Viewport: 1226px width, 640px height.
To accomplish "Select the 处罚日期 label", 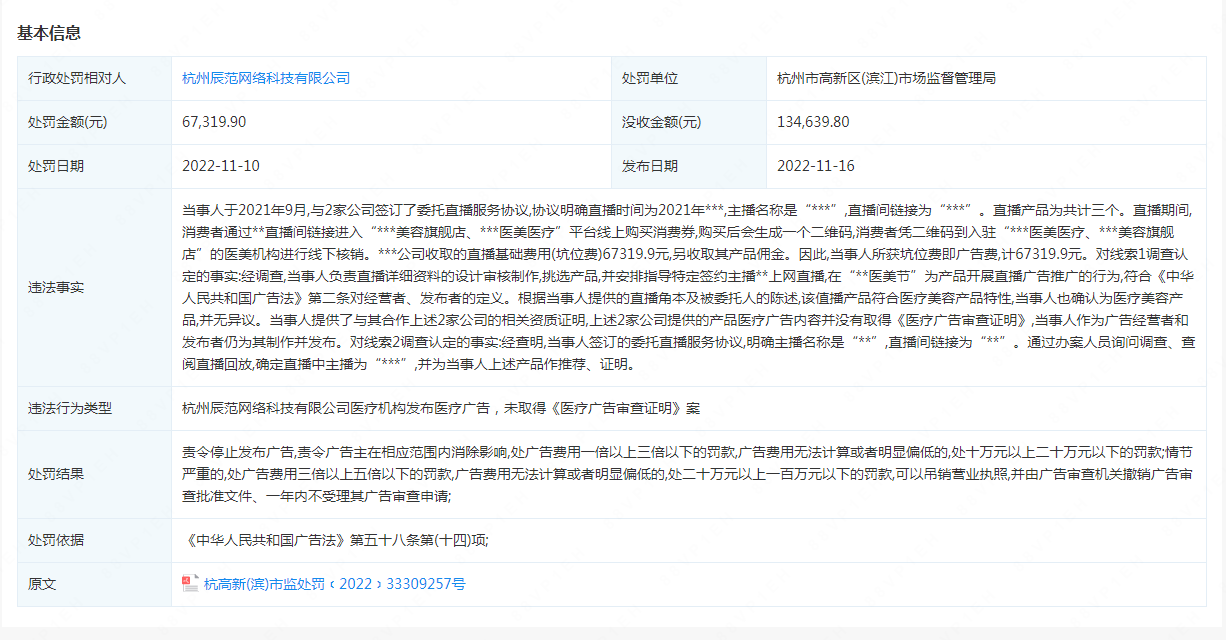I will click(56, 166).
